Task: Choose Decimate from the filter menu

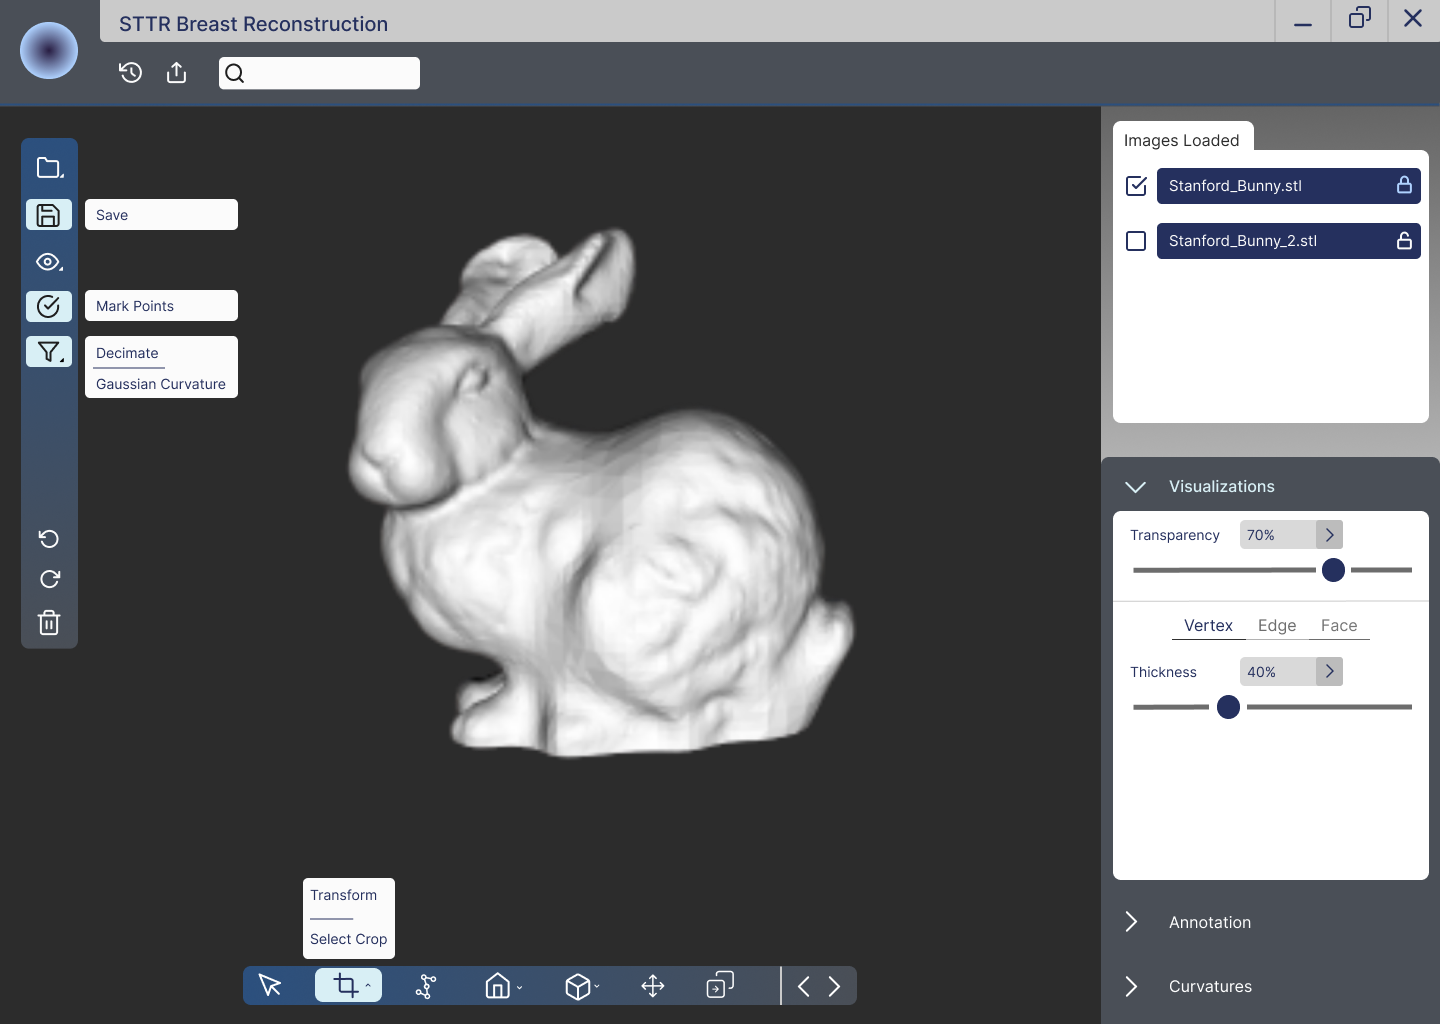Action: pyautogui.click(x=127, y=353)
